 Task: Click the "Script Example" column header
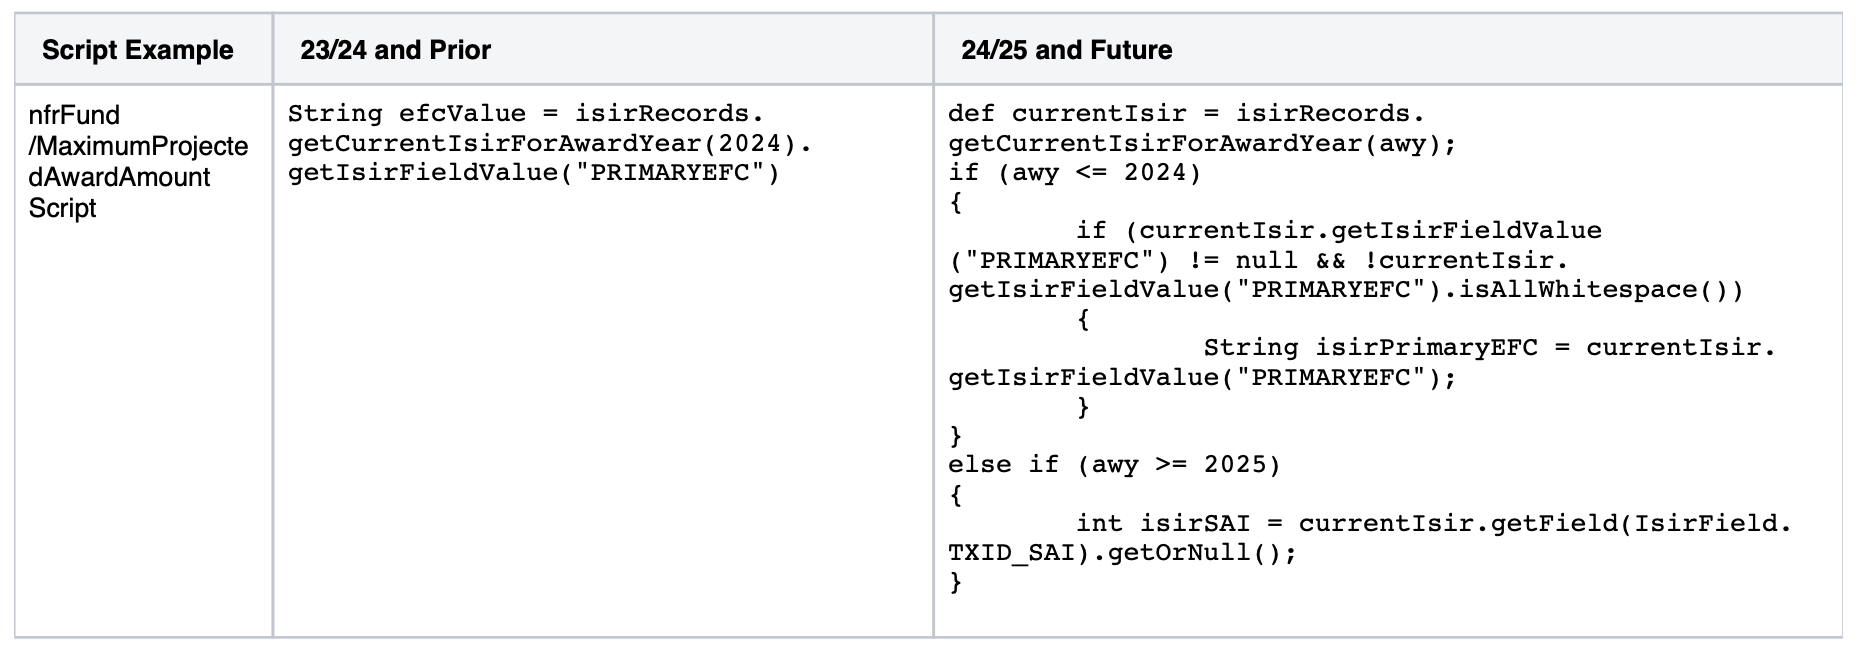click(x=138, y=50)
